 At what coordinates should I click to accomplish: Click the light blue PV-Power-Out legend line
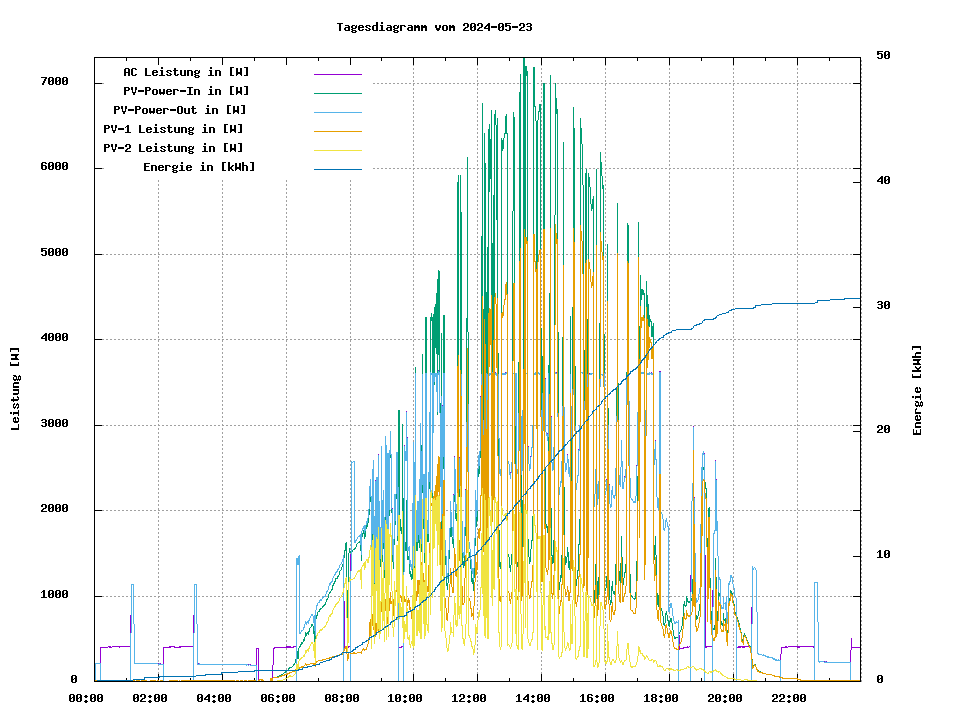coord(337,112)
